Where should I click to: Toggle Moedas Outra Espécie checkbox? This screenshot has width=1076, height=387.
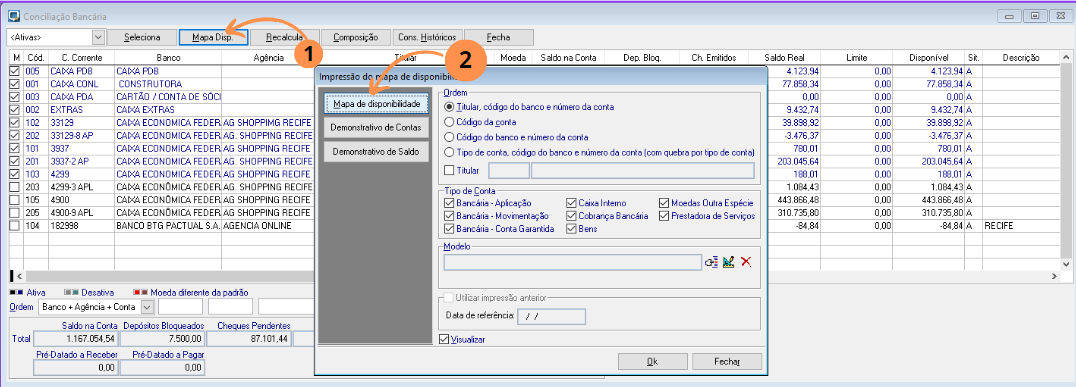click(664, 203)
